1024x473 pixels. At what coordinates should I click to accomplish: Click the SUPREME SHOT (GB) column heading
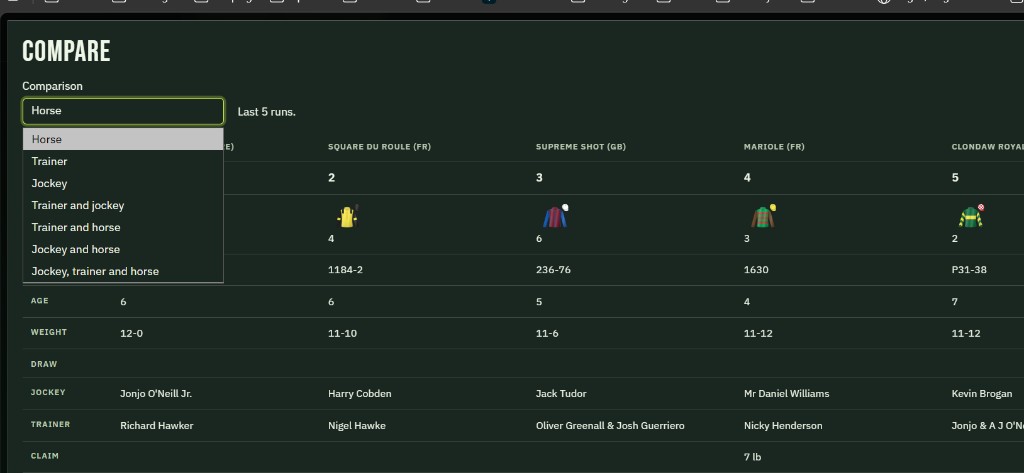(581, 147)
